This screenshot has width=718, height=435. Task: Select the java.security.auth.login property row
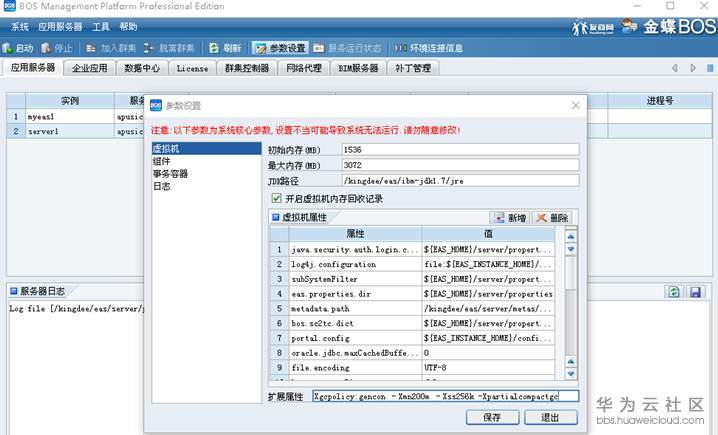412,250
